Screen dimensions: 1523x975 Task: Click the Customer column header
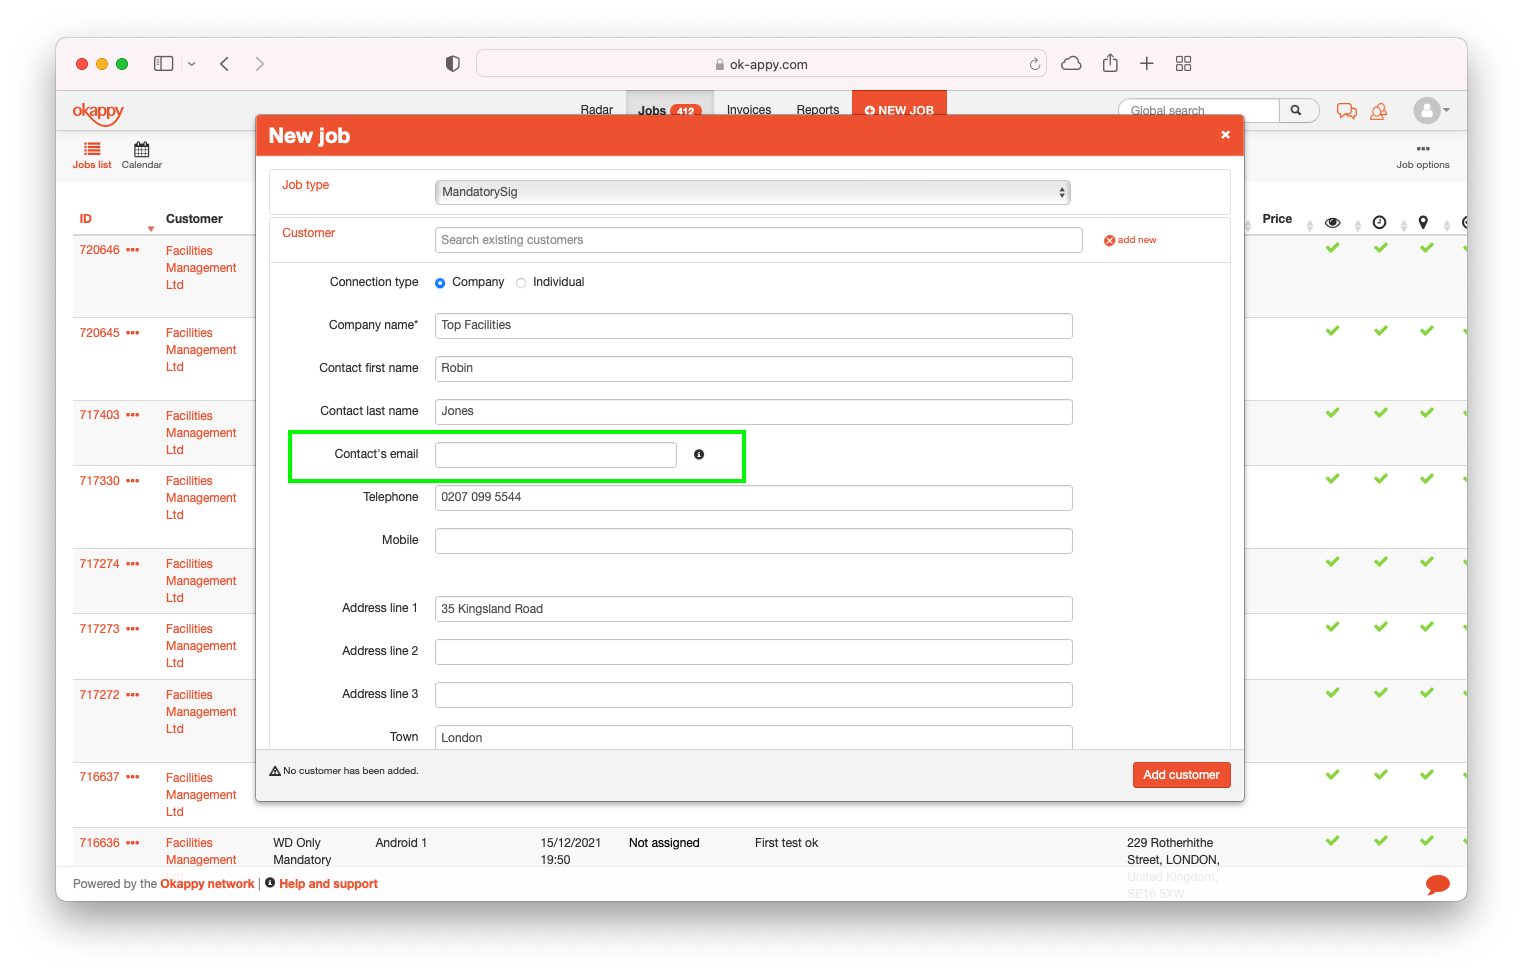point(194,219)
